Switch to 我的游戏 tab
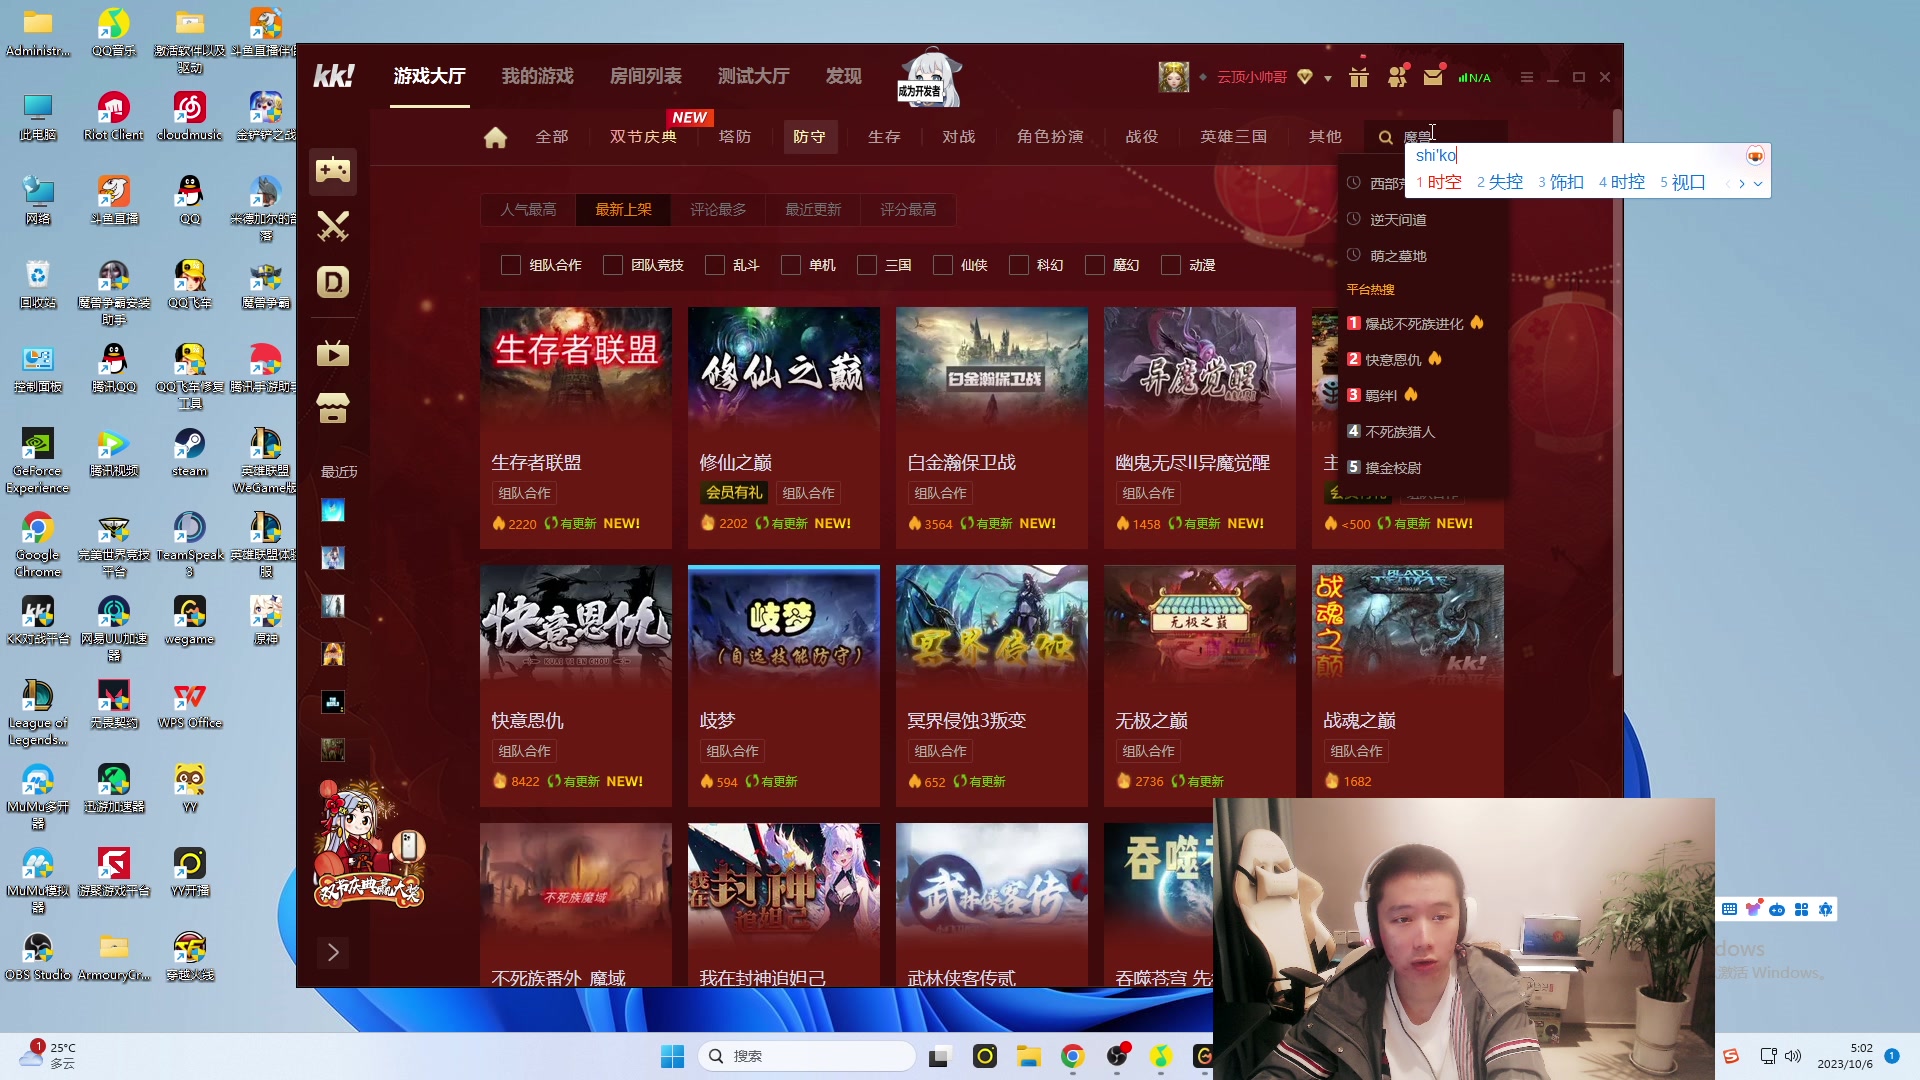The width and height of the screenshot is (1920, 1080). click(538, 76)
